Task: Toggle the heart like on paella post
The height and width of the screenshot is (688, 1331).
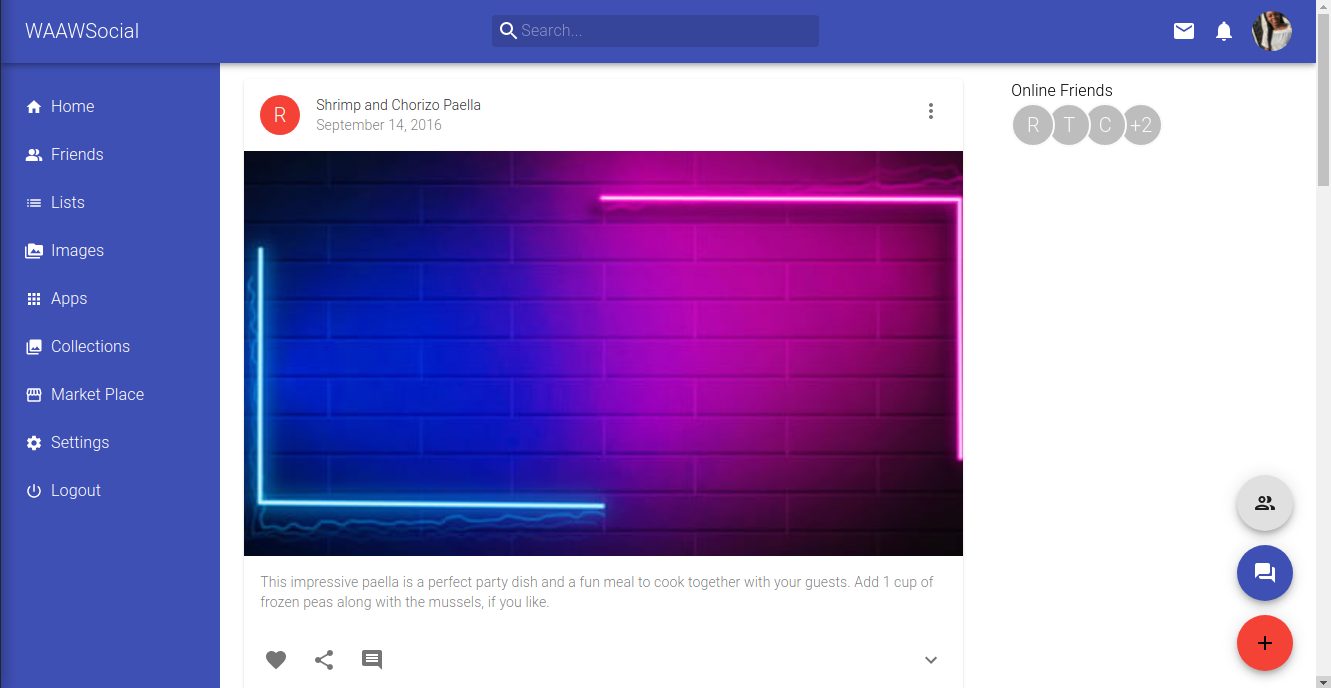Action: tap(276, 660)
